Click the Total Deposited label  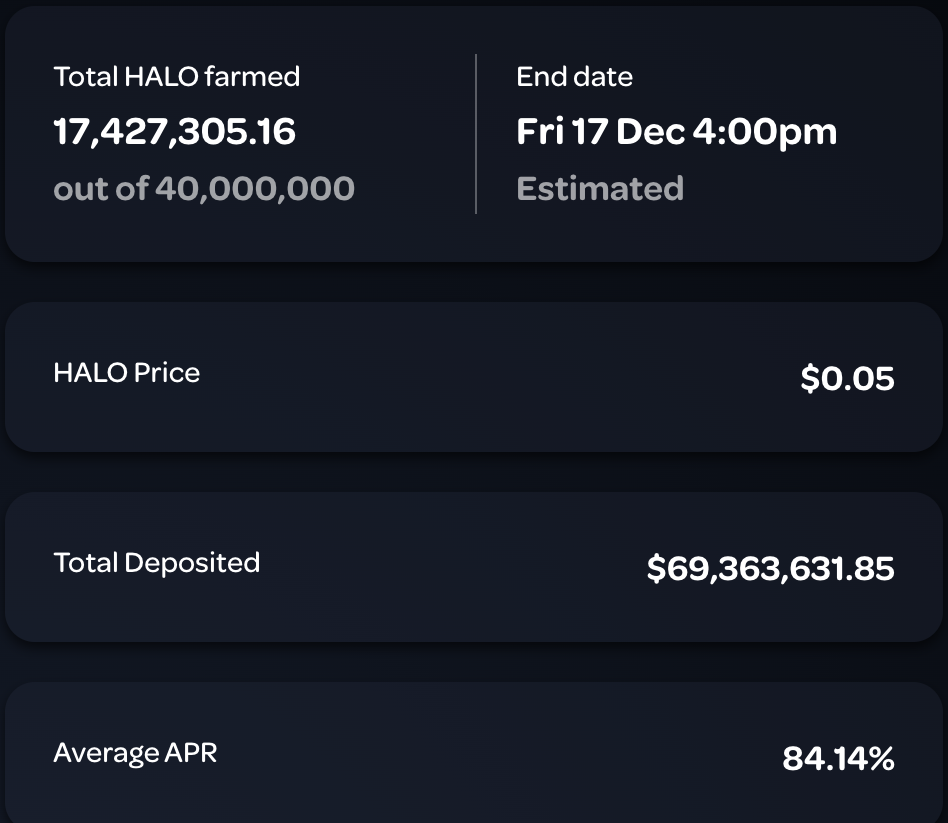[x=157, y=563]
